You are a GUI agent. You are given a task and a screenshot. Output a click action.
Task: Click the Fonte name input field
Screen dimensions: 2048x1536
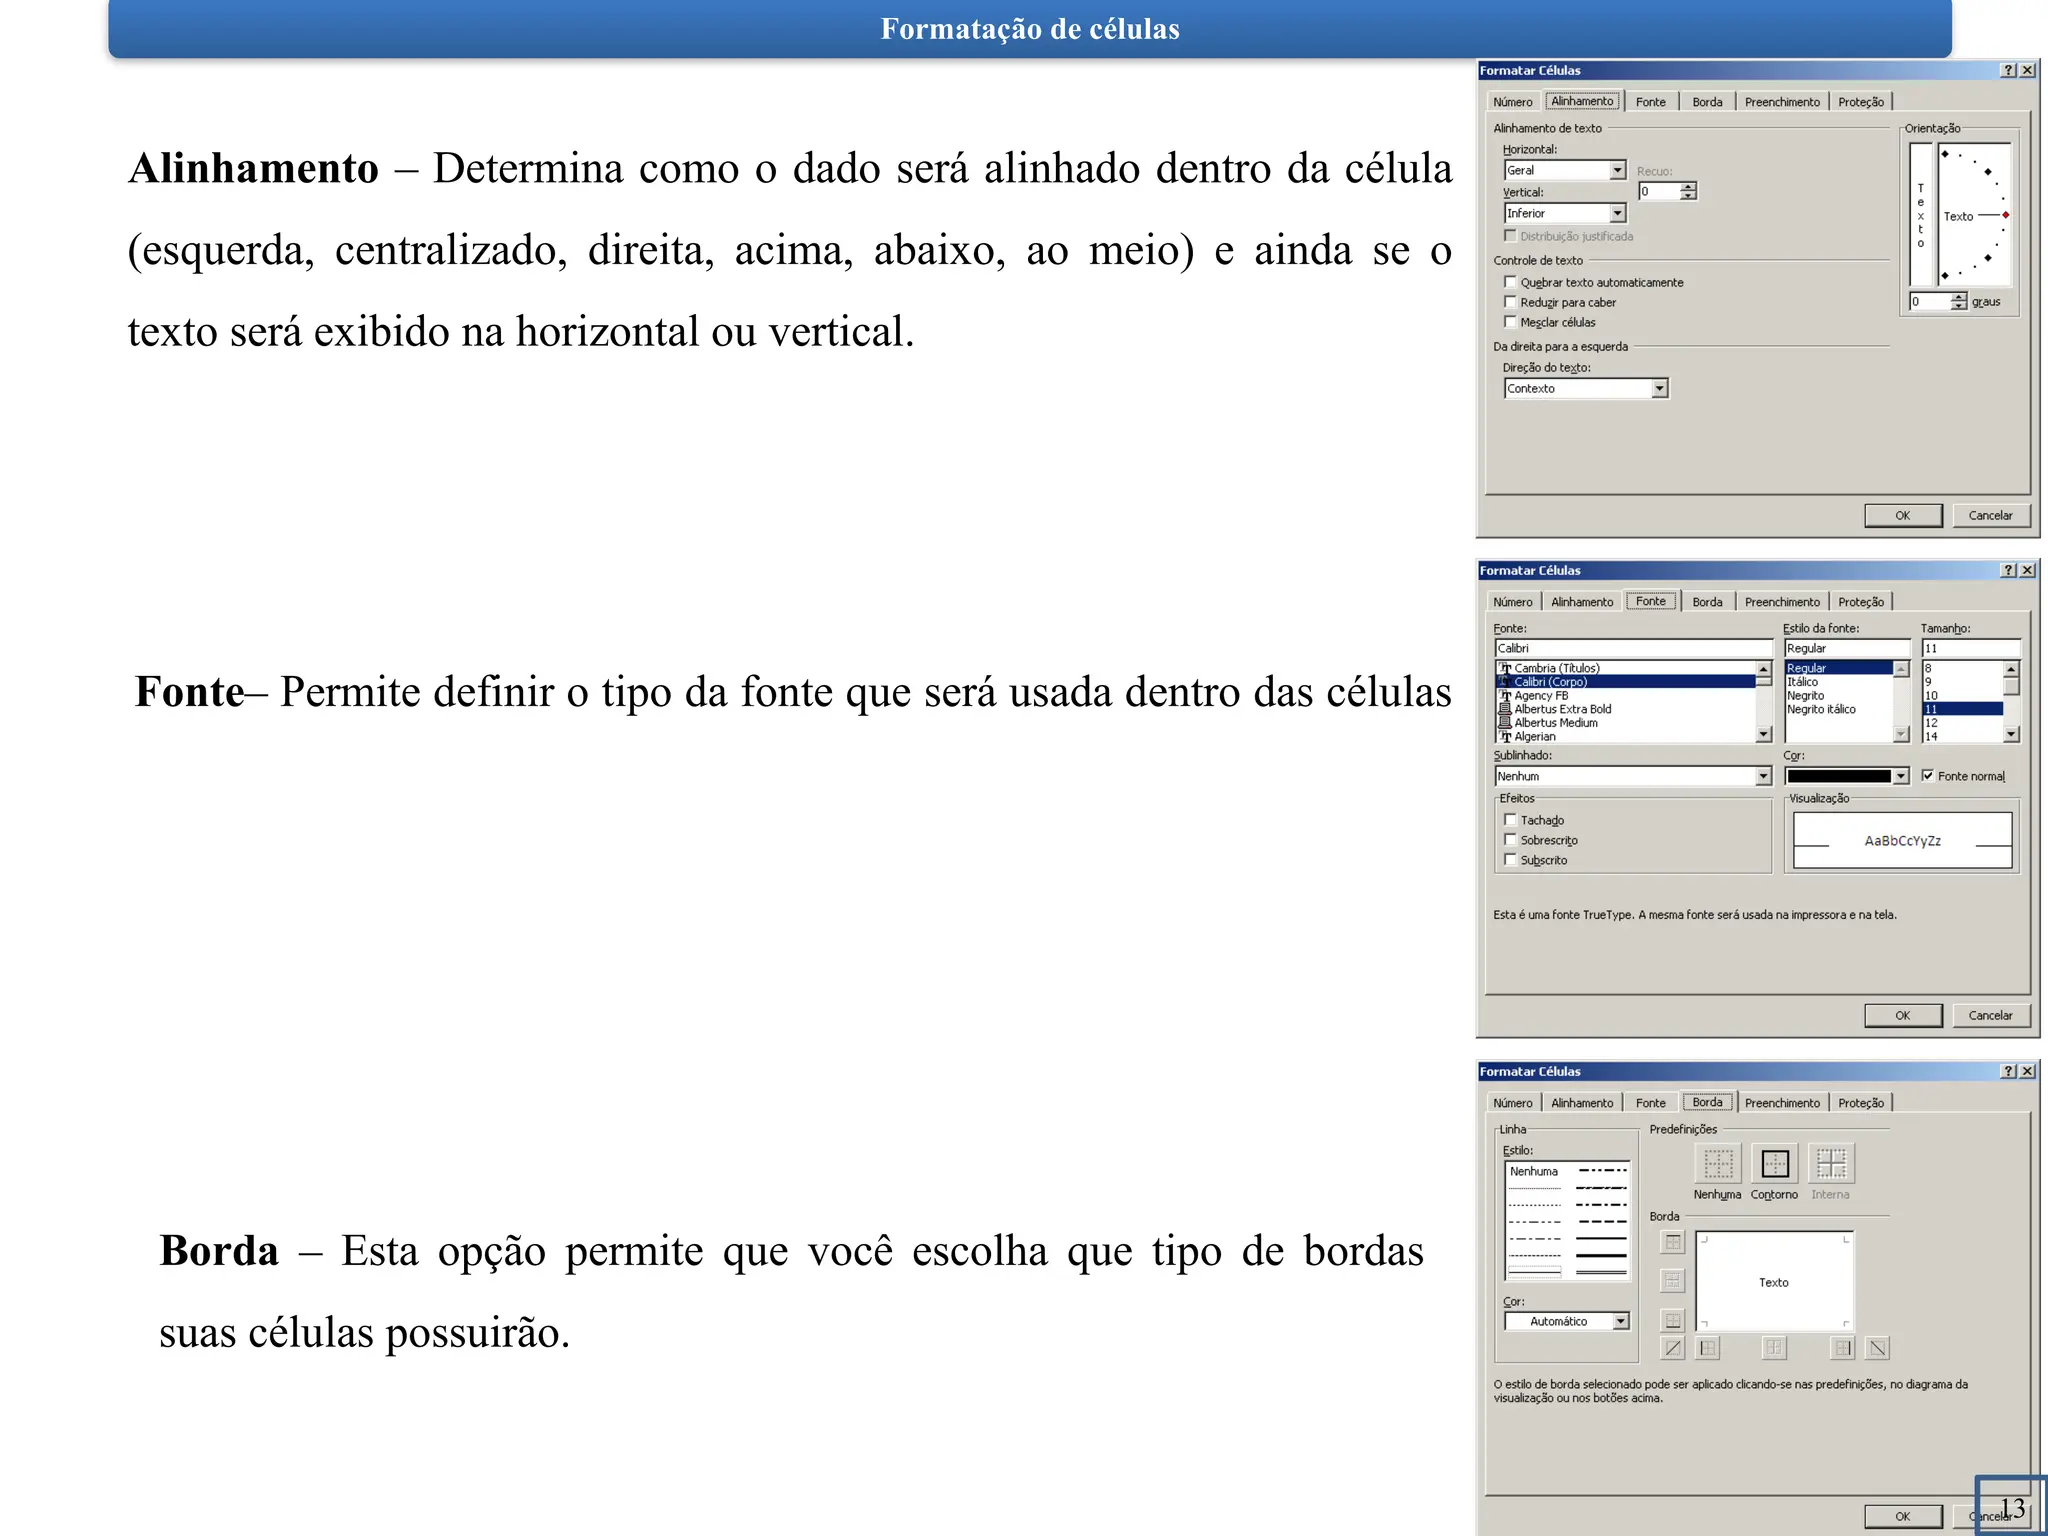coord(1633,648)
